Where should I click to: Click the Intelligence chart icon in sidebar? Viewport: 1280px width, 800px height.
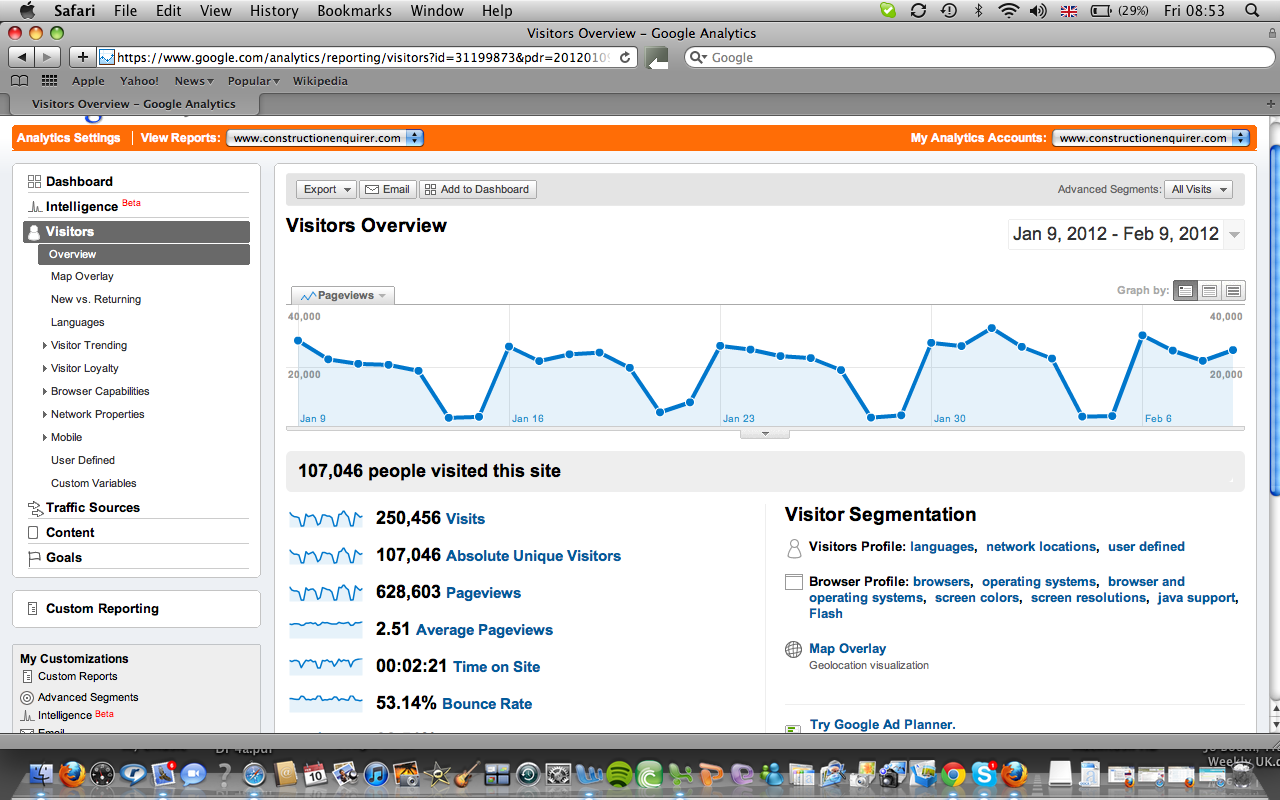point(34,207)
